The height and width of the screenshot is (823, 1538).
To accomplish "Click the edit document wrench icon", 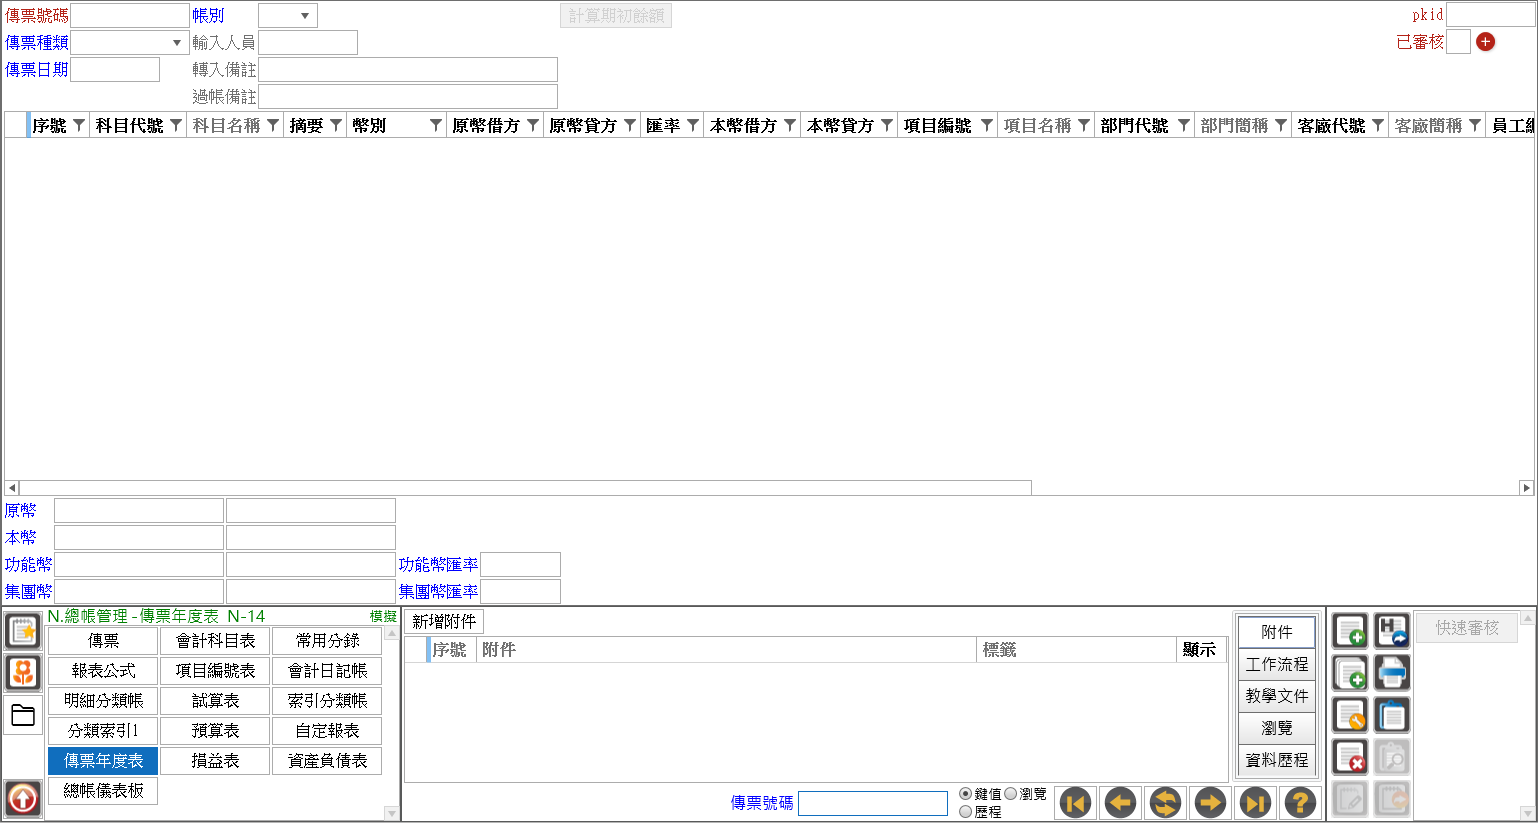I will click(1350, 715).
